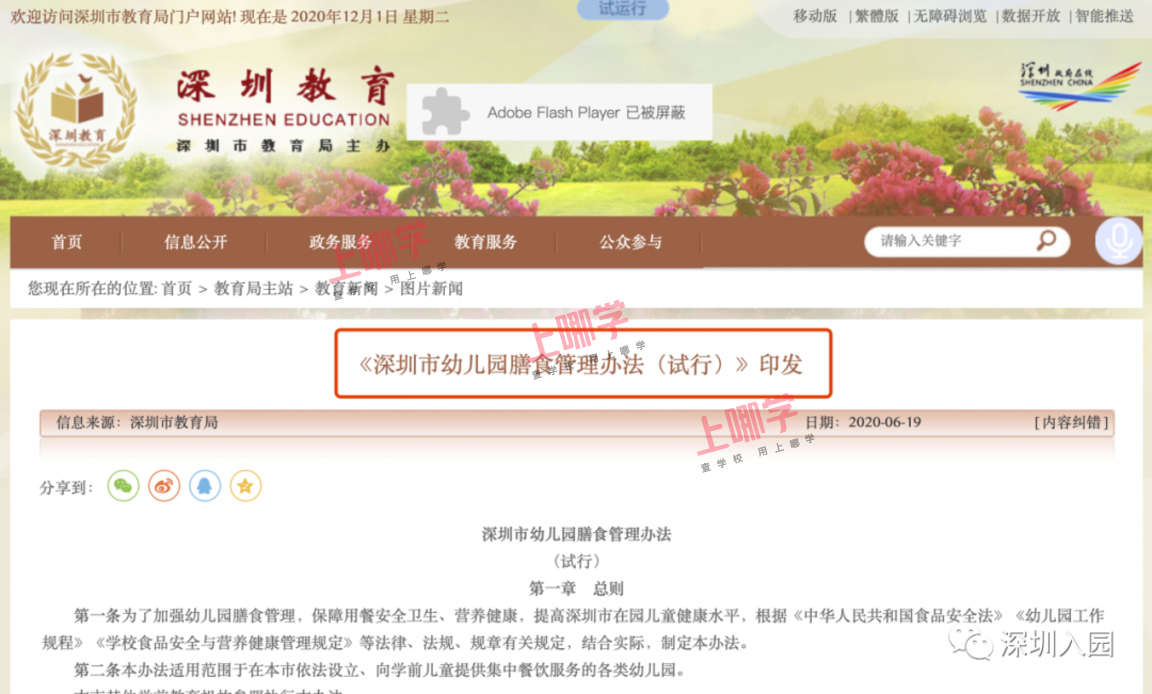
Task: Click the Shenzhen China rainbow logo
Action: click(1080, 86)
